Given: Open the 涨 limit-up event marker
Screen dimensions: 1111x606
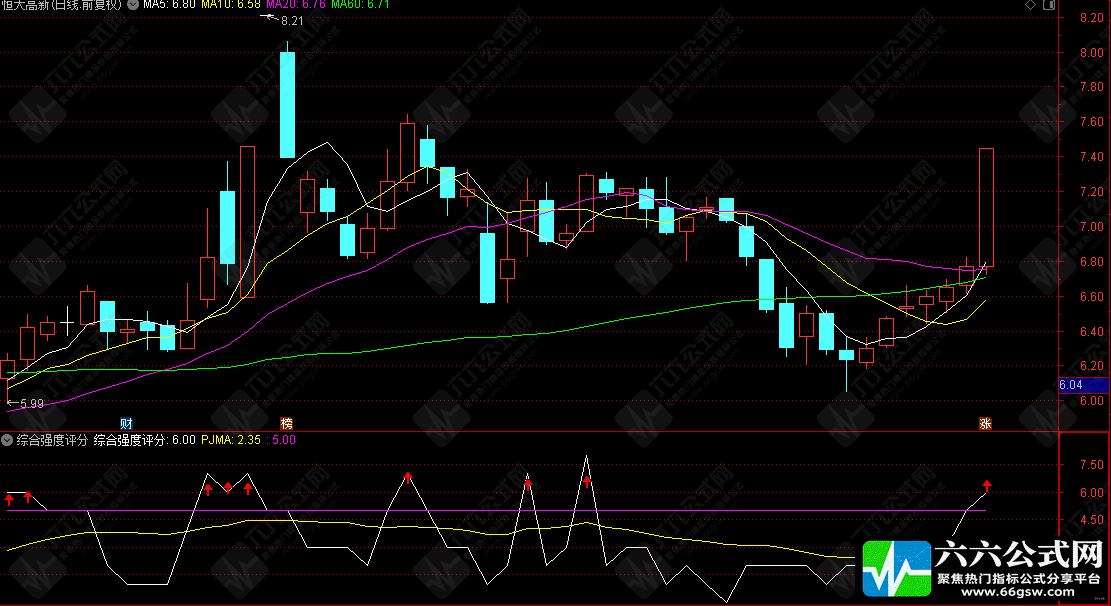Looking at the screenshot, I should [x=985, y=424].
